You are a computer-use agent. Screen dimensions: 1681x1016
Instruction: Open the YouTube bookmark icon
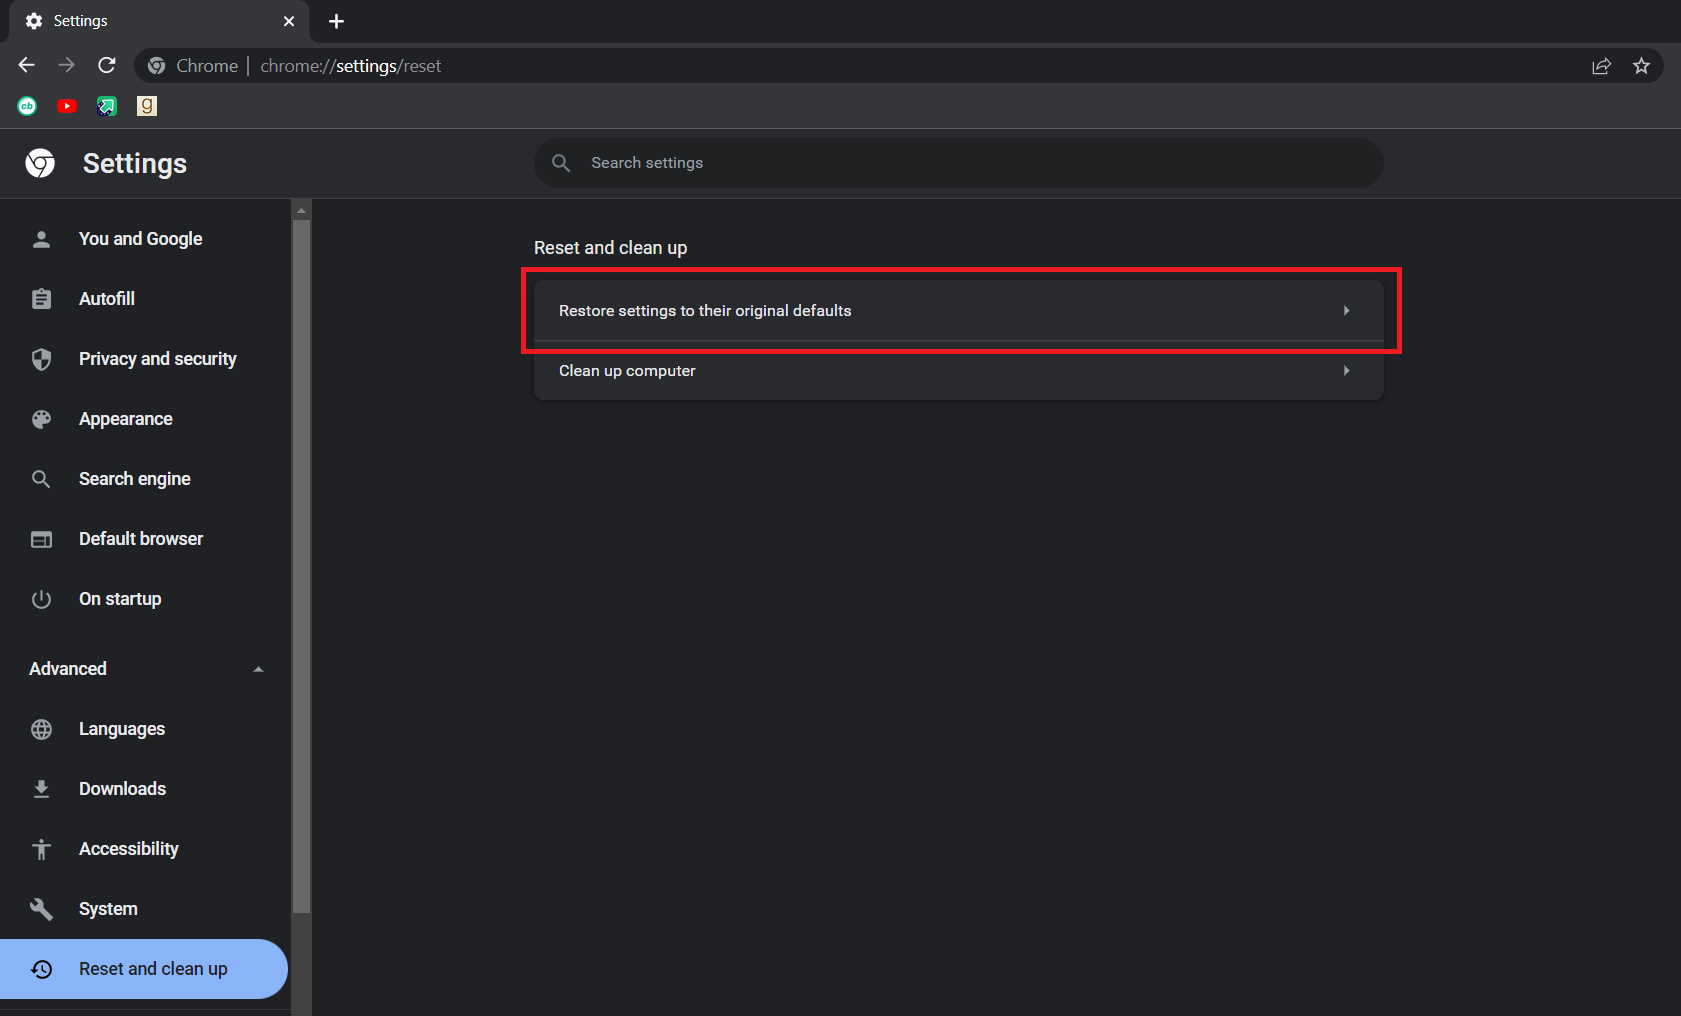(x=67, y=106)
